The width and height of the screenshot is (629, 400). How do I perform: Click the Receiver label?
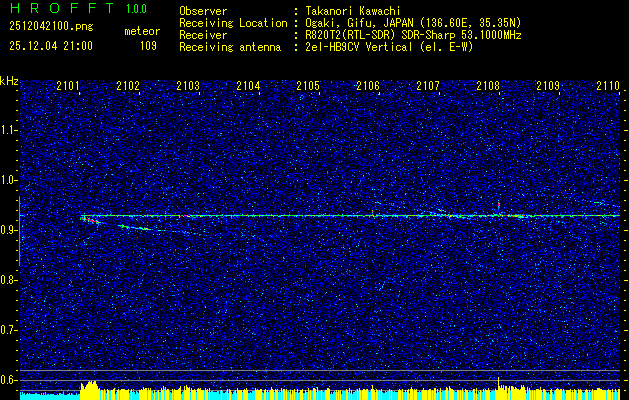click(203, 35)
